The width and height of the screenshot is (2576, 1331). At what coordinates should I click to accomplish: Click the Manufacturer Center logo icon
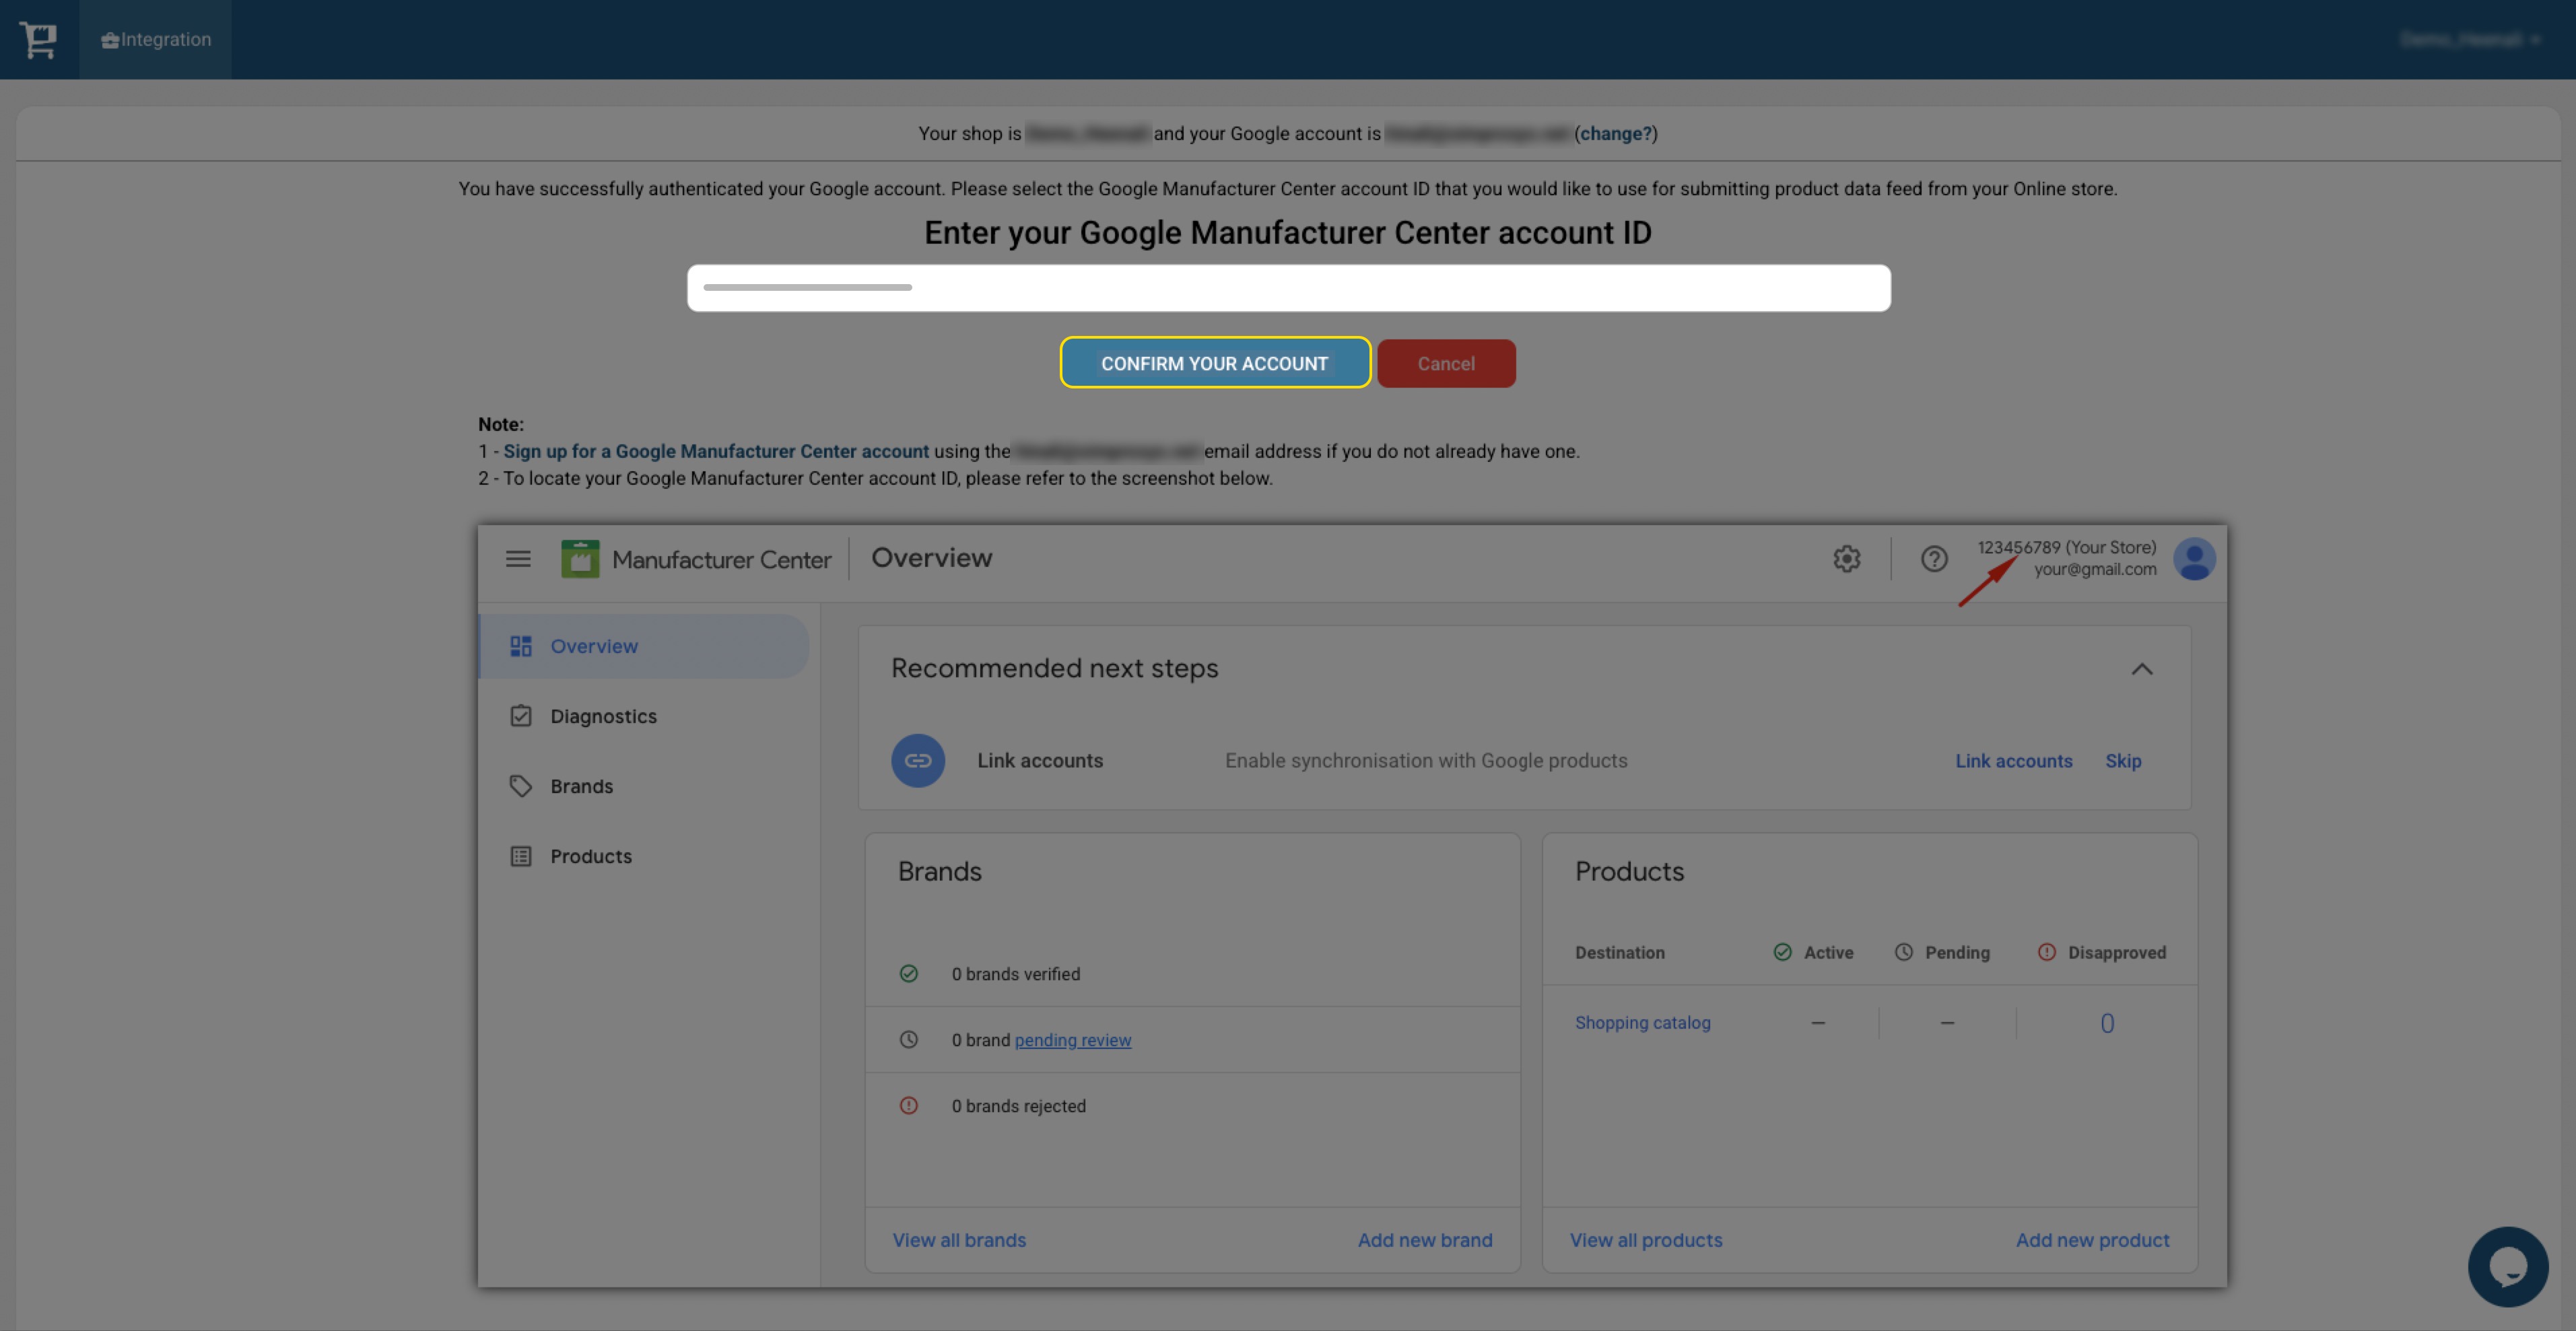coord(580,558)
